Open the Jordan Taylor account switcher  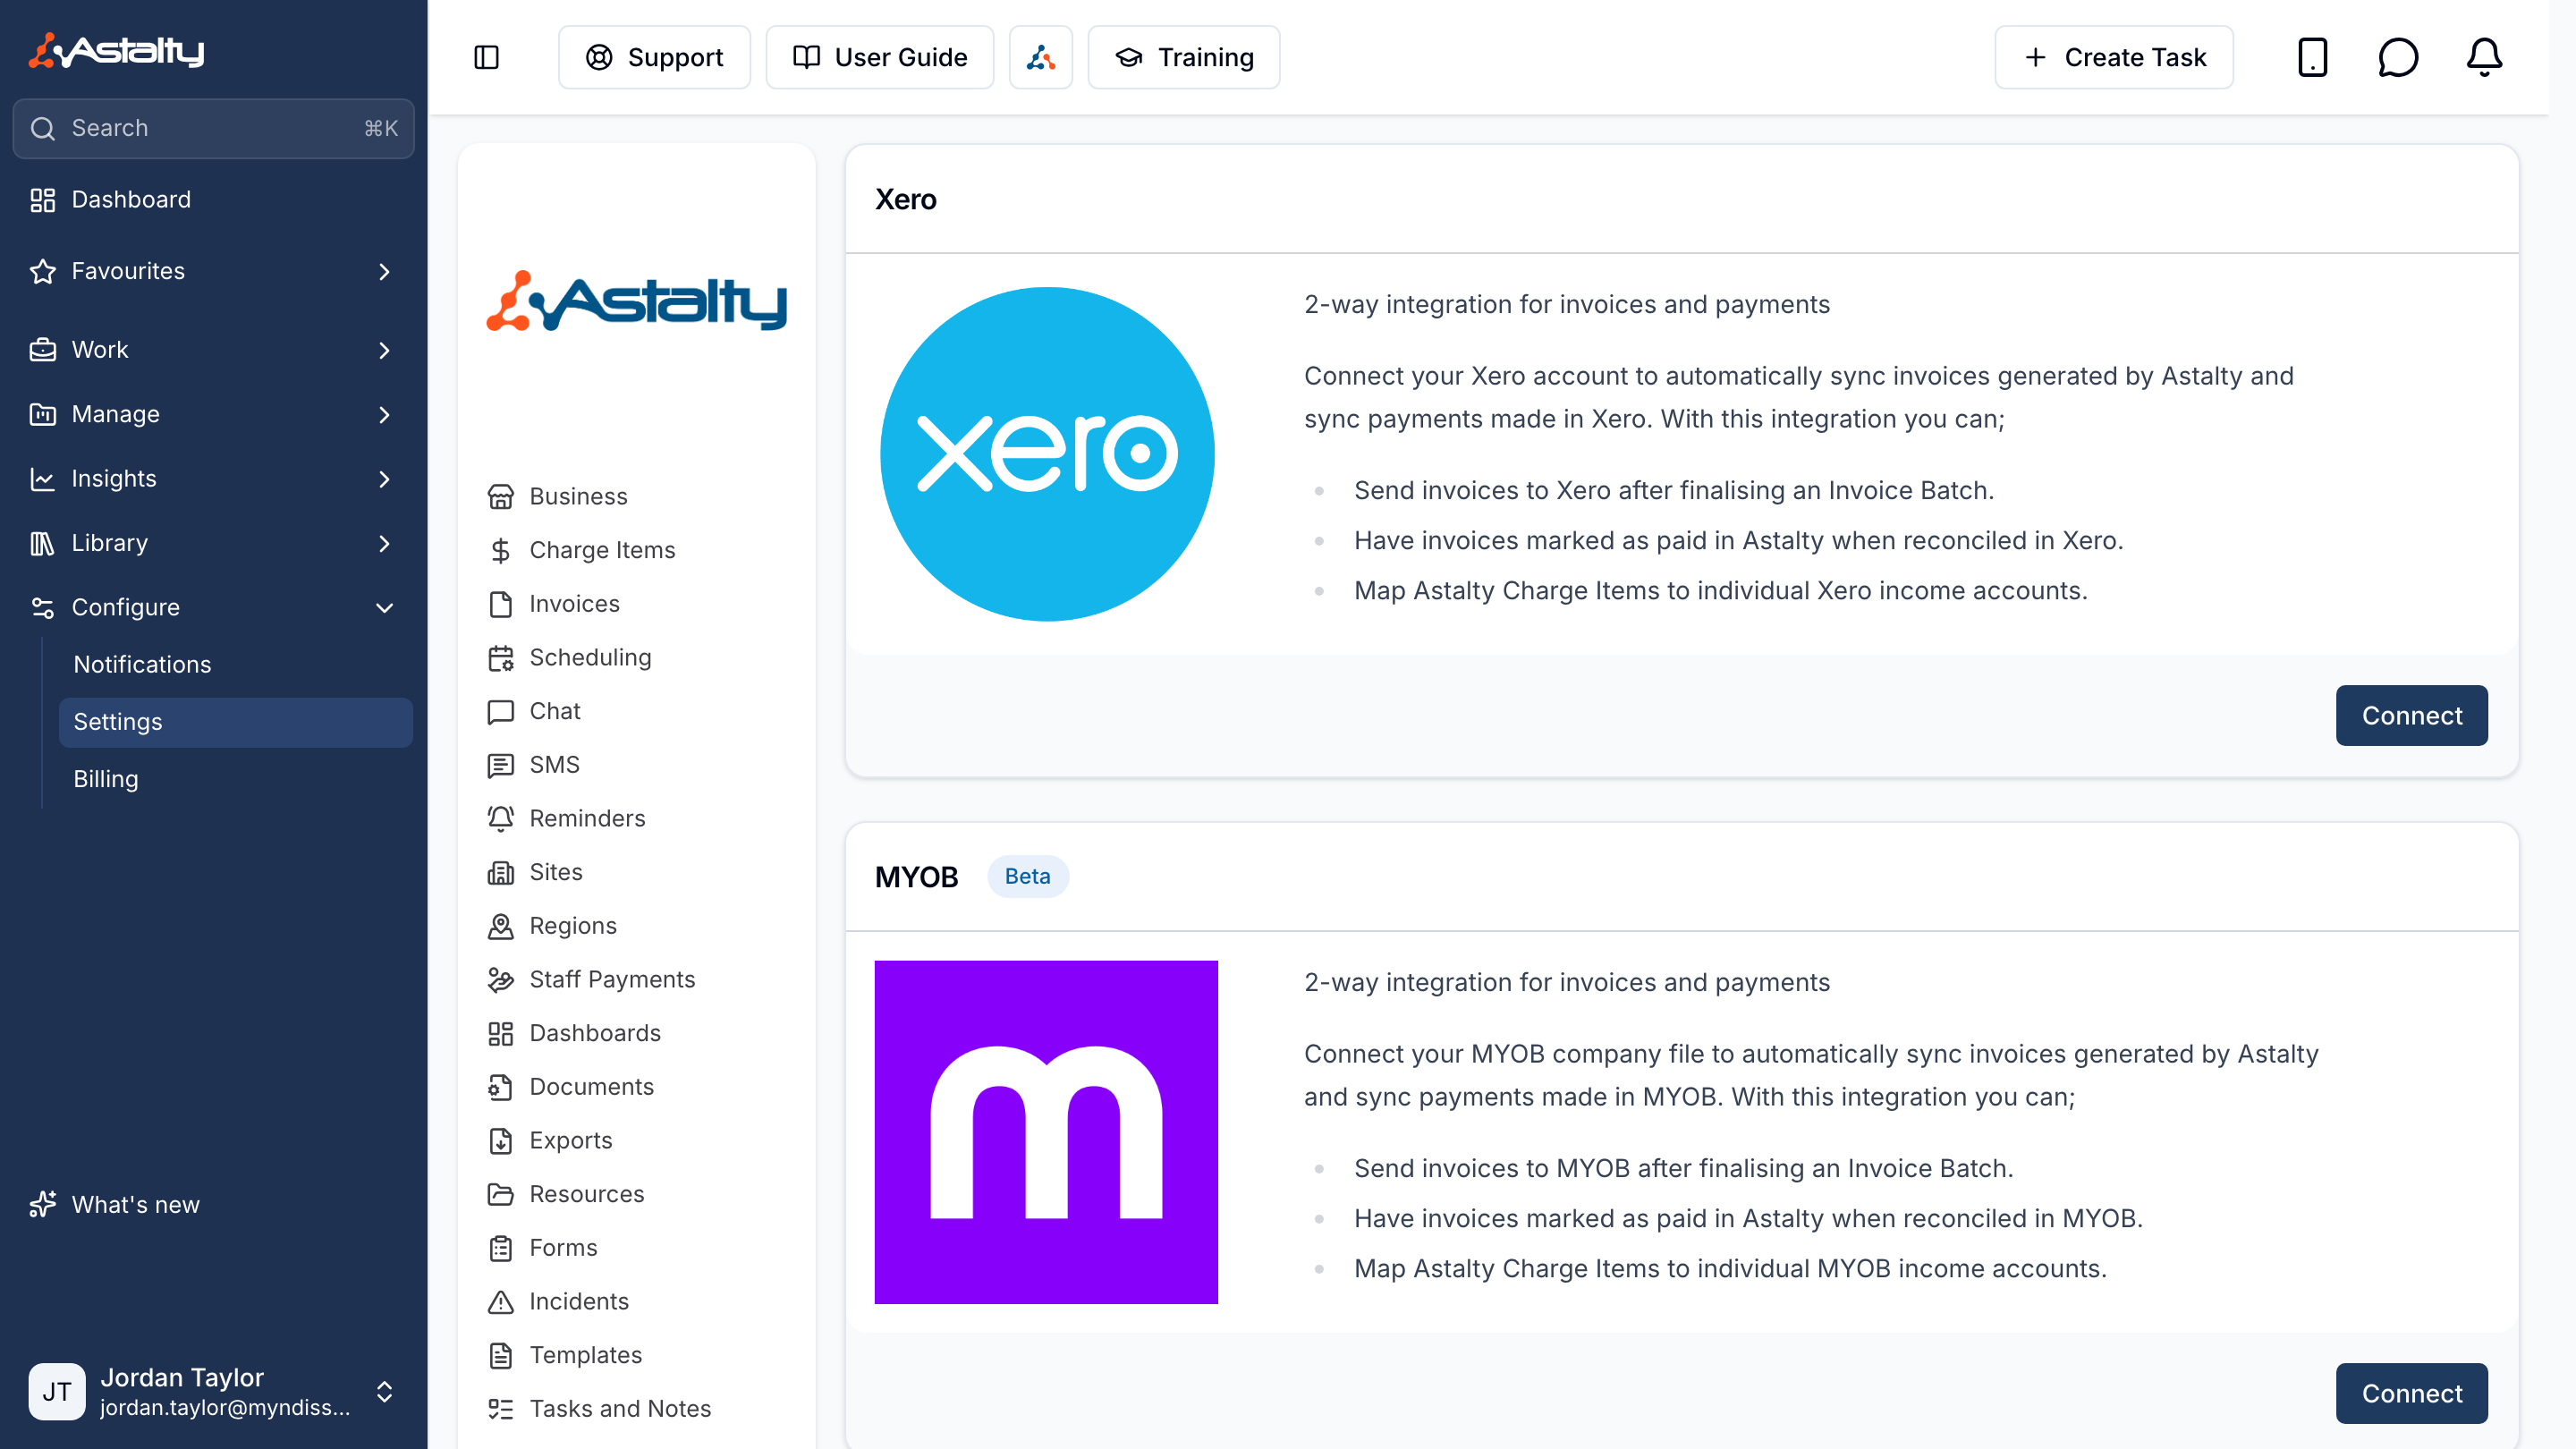click(213, 1391)
